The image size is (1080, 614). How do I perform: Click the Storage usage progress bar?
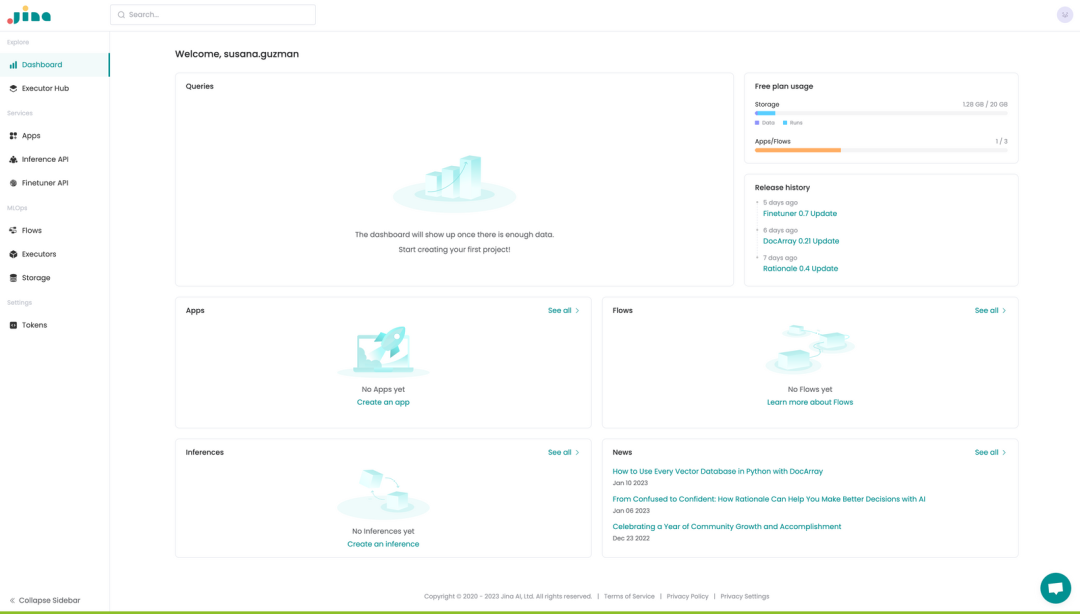coord(881,113)
